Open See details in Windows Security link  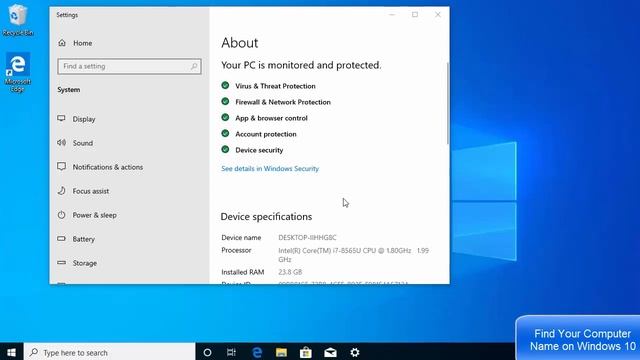coord(270,169)
